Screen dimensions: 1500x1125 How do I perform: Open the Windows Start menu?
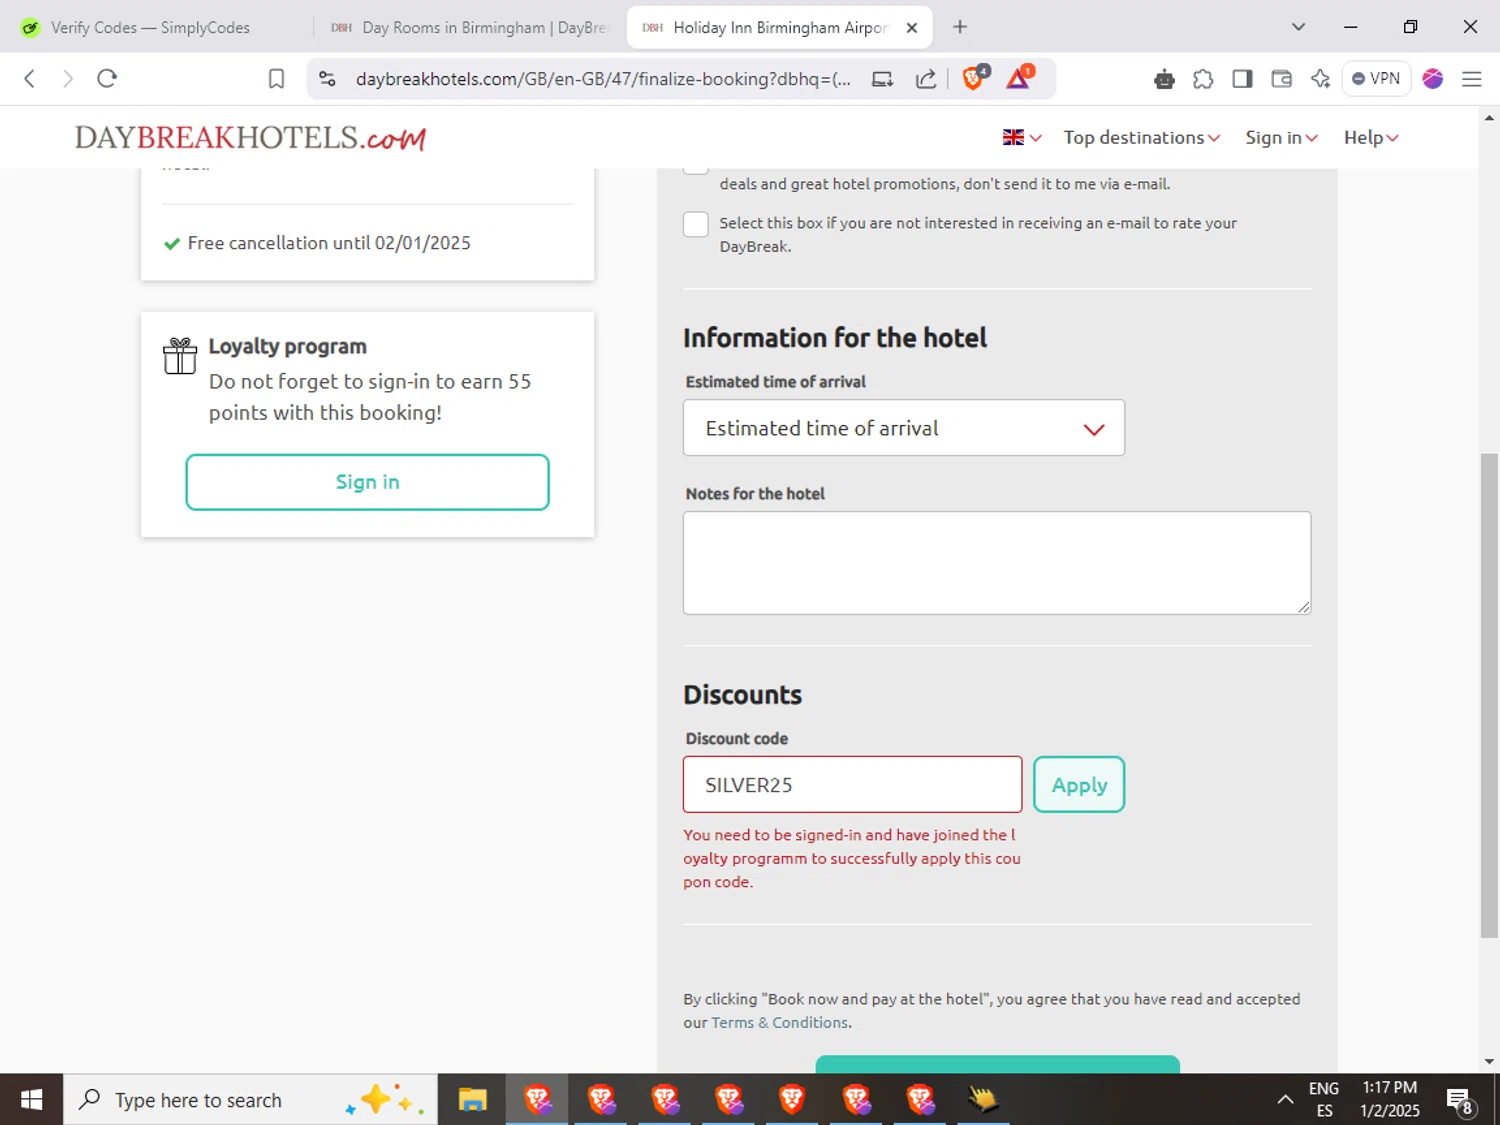31,1100
